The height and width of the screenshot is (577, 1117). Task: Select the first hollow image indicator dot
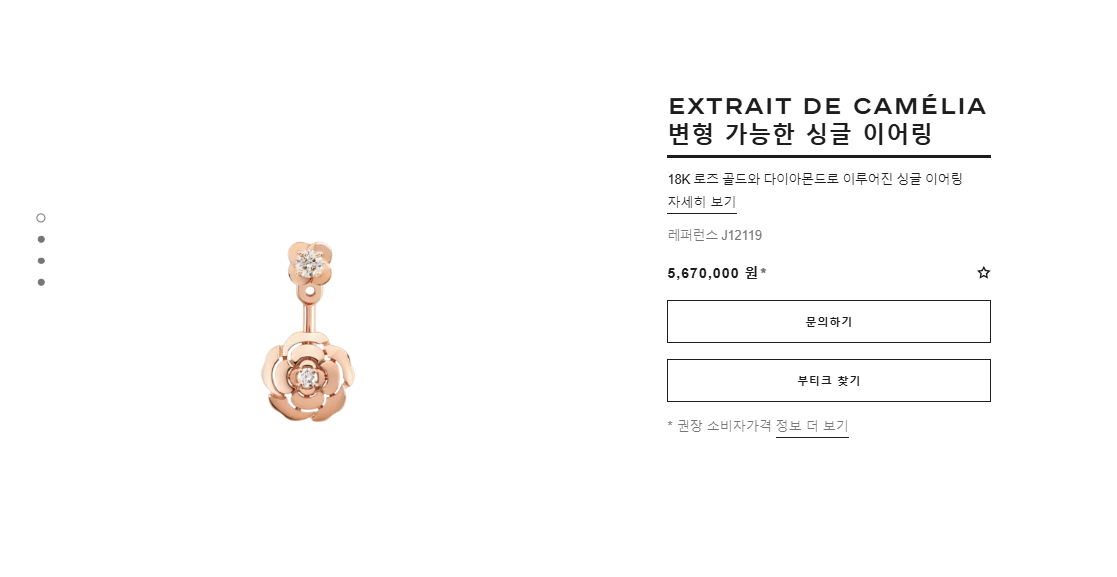point(41,218)
